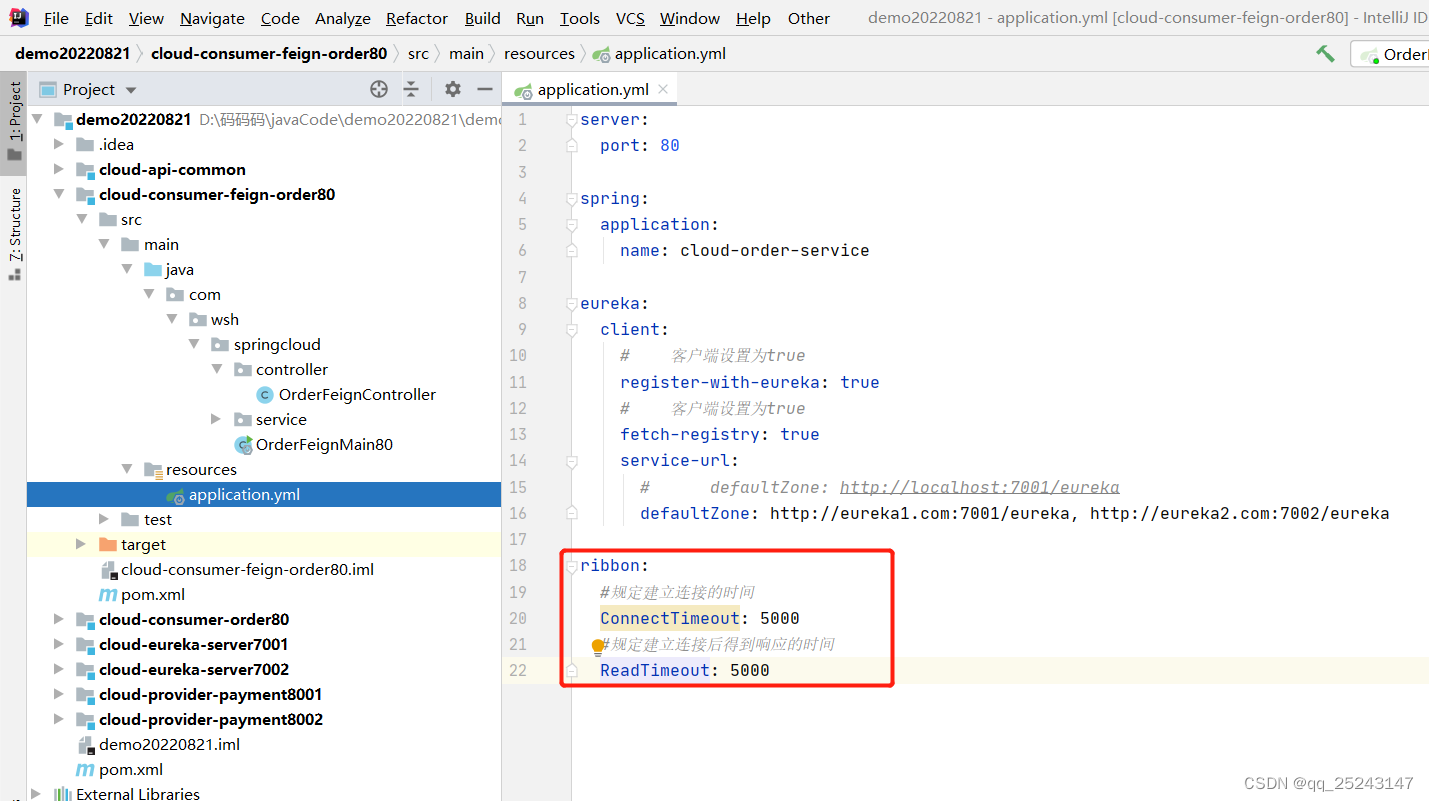Select application.yml in the project tree
The width and height of the screenshot is (1429, 801).
(x=264, y=495)
